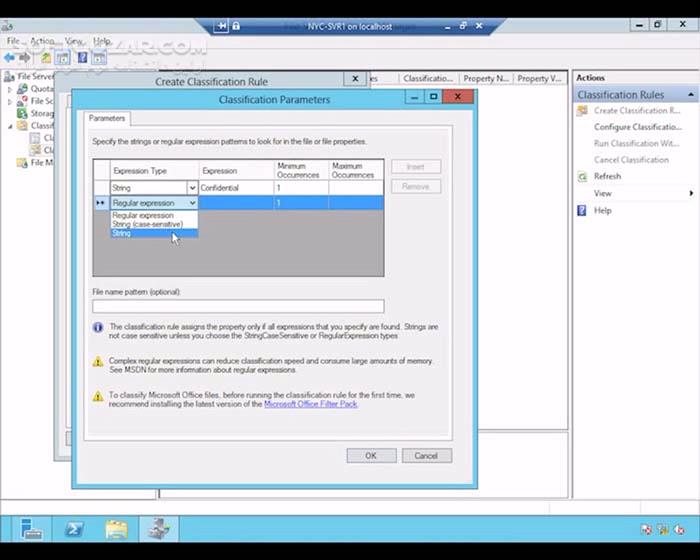Image resolution: width=700 pixels, height=560 pixels.
Task: Expand the File Screening Management node
Action: [10, 101]
